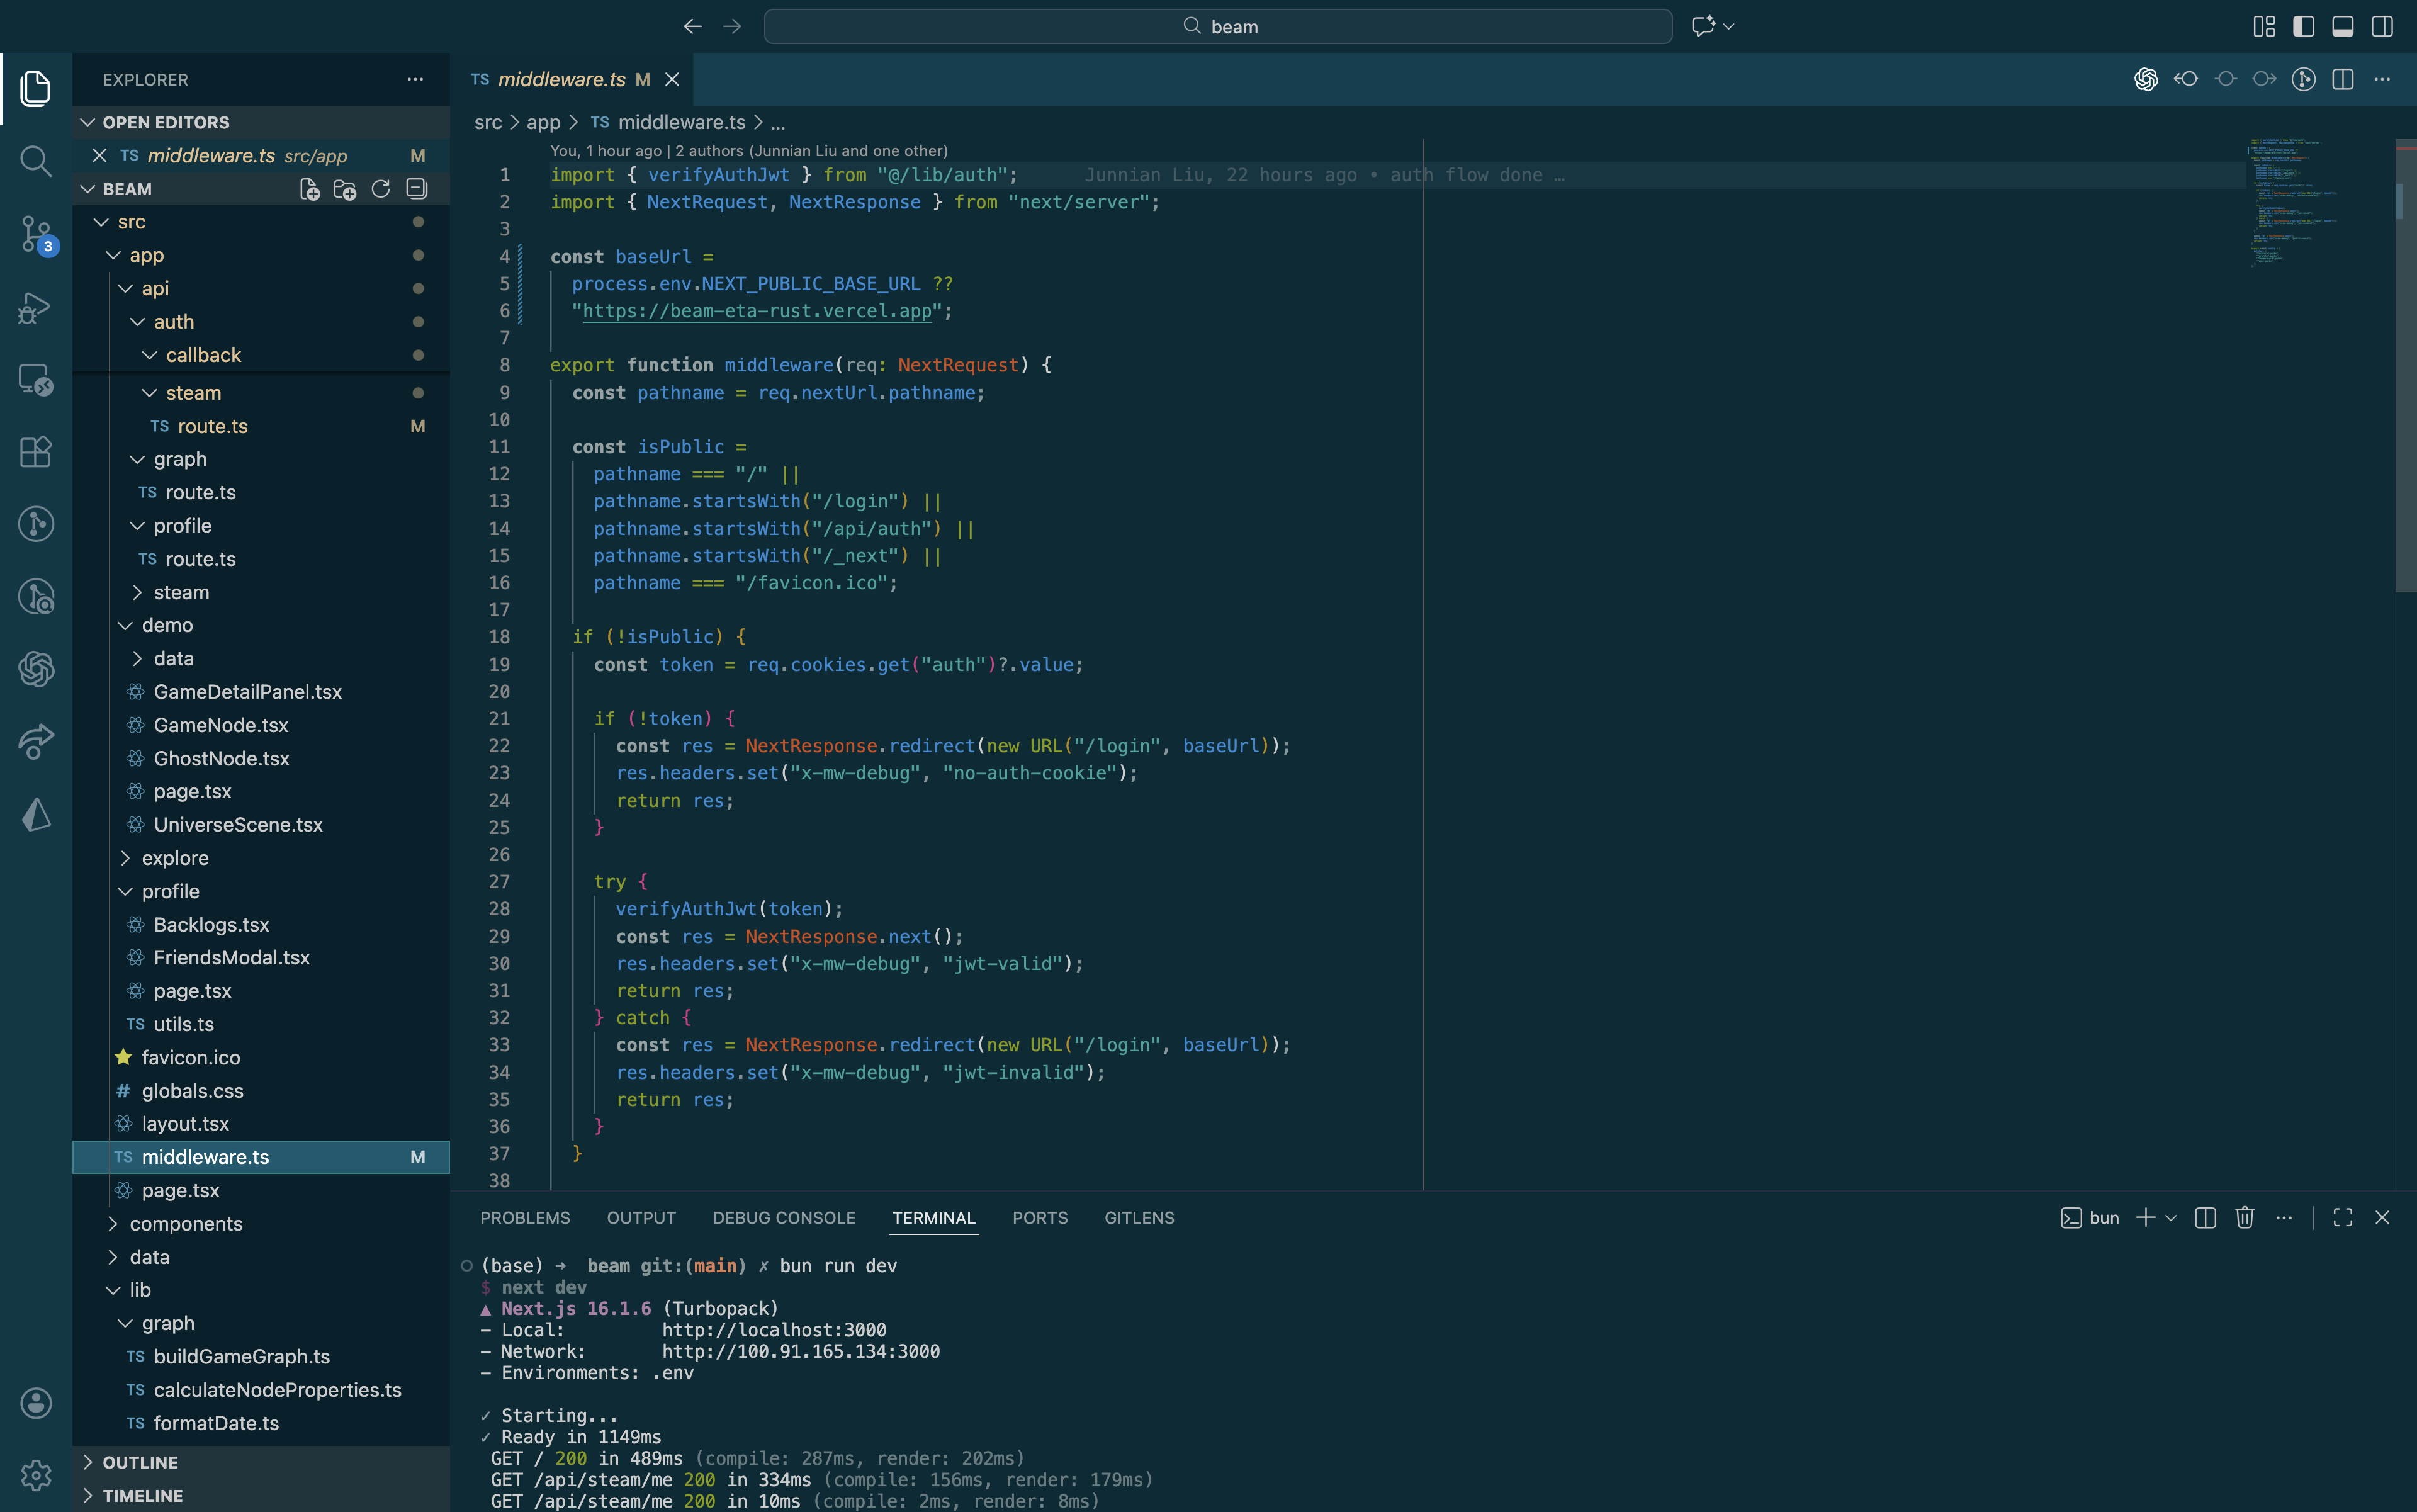Click the beam command center search box
The image size is (2417, 1512).
[1217, 26]
